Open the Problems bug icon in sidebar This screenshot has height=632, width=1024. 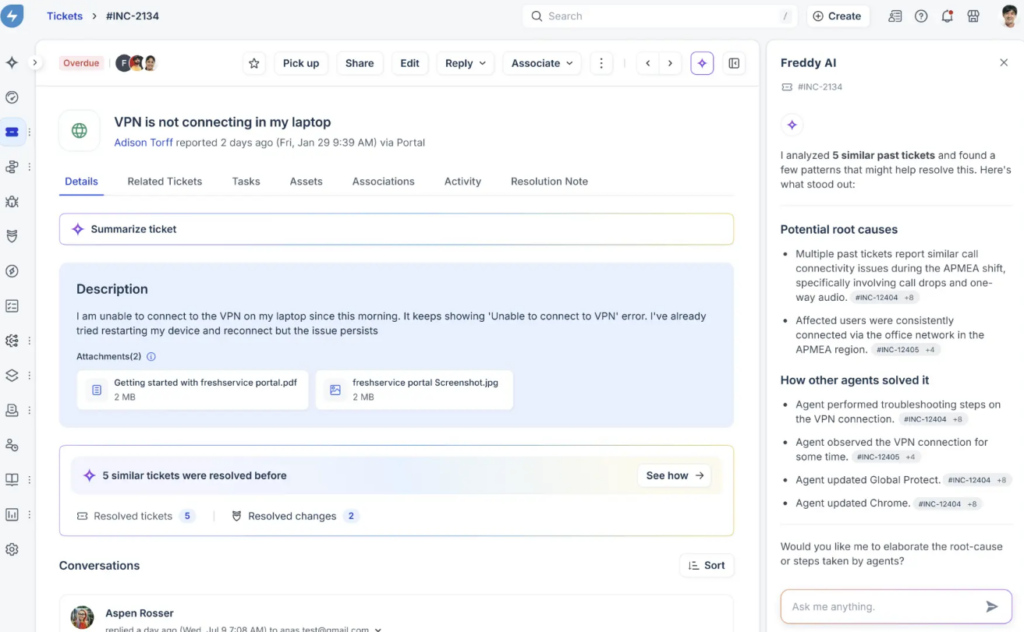click(12, 202)
